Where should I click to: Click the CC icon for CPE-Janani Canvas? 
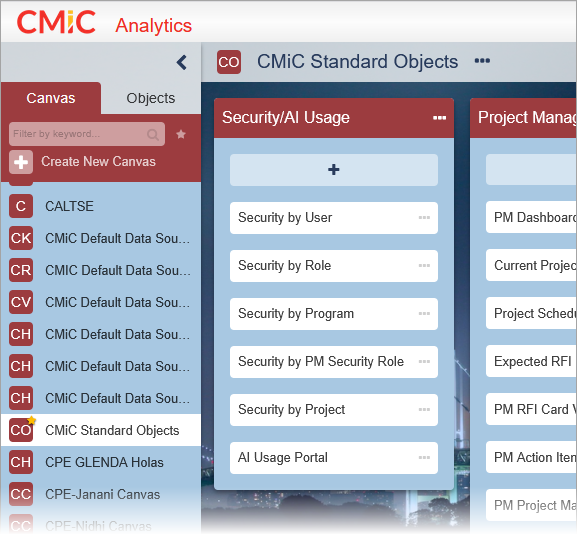(x=21, y=494)
